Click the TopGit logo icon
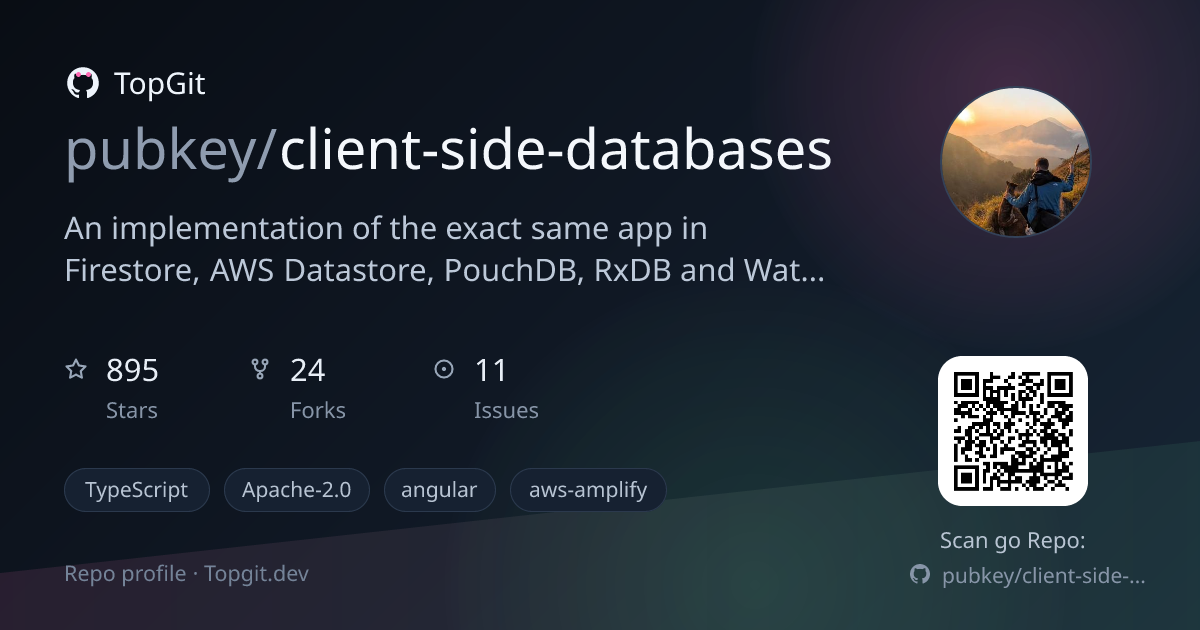 [x=82, y=83]
